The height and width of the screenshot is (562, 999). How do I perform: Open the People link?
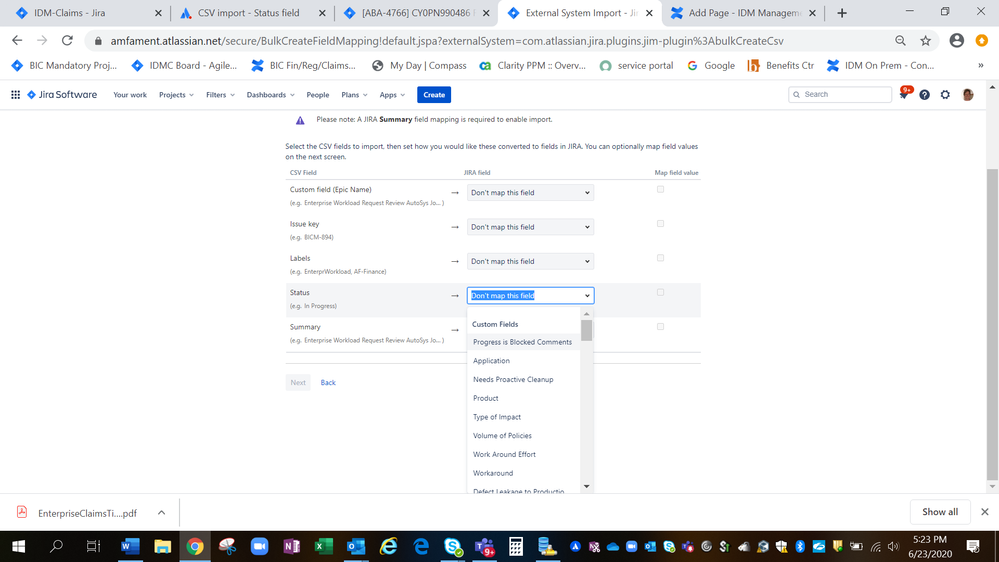click(x=317, y=94)
